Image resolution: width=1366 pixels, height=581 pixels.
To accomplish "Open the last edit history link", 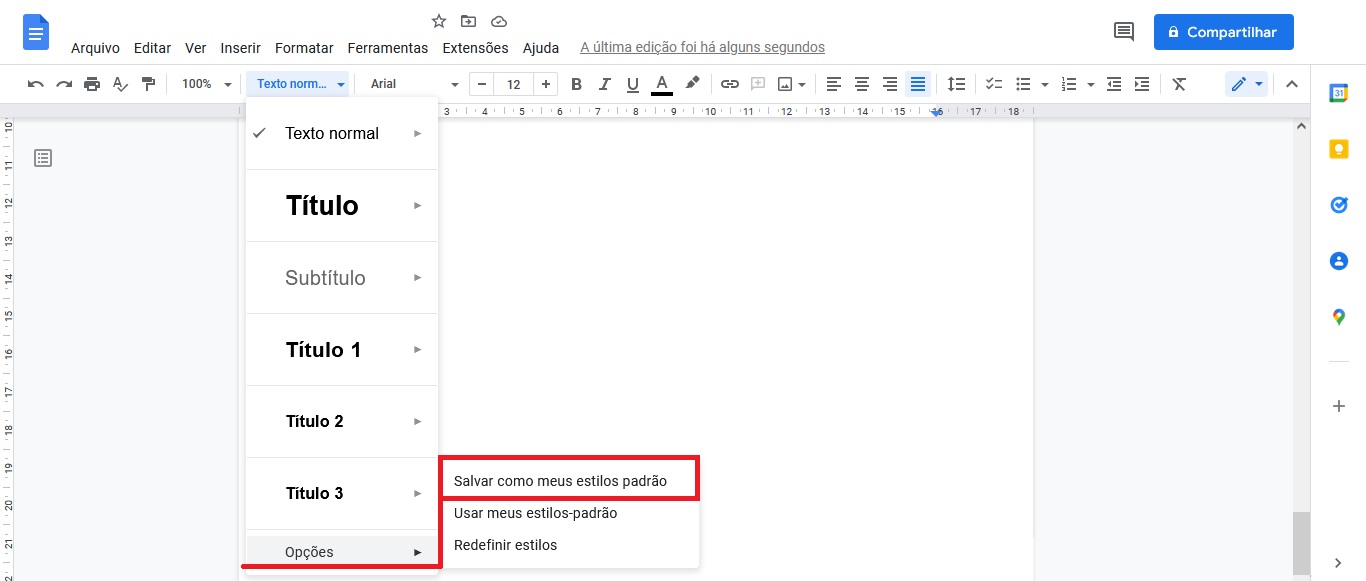I will point(702,47).
